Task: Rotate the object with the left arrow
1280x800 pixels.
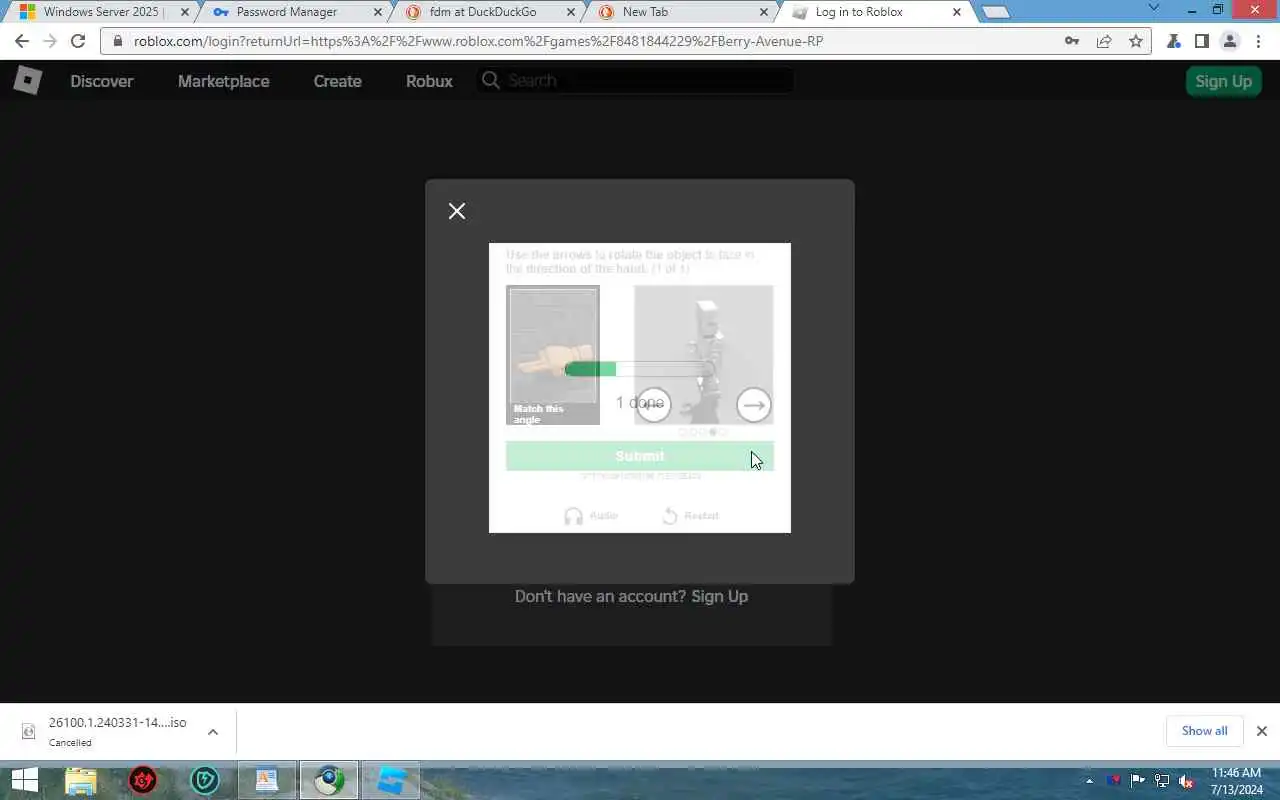Action: (x=653, y=405)
